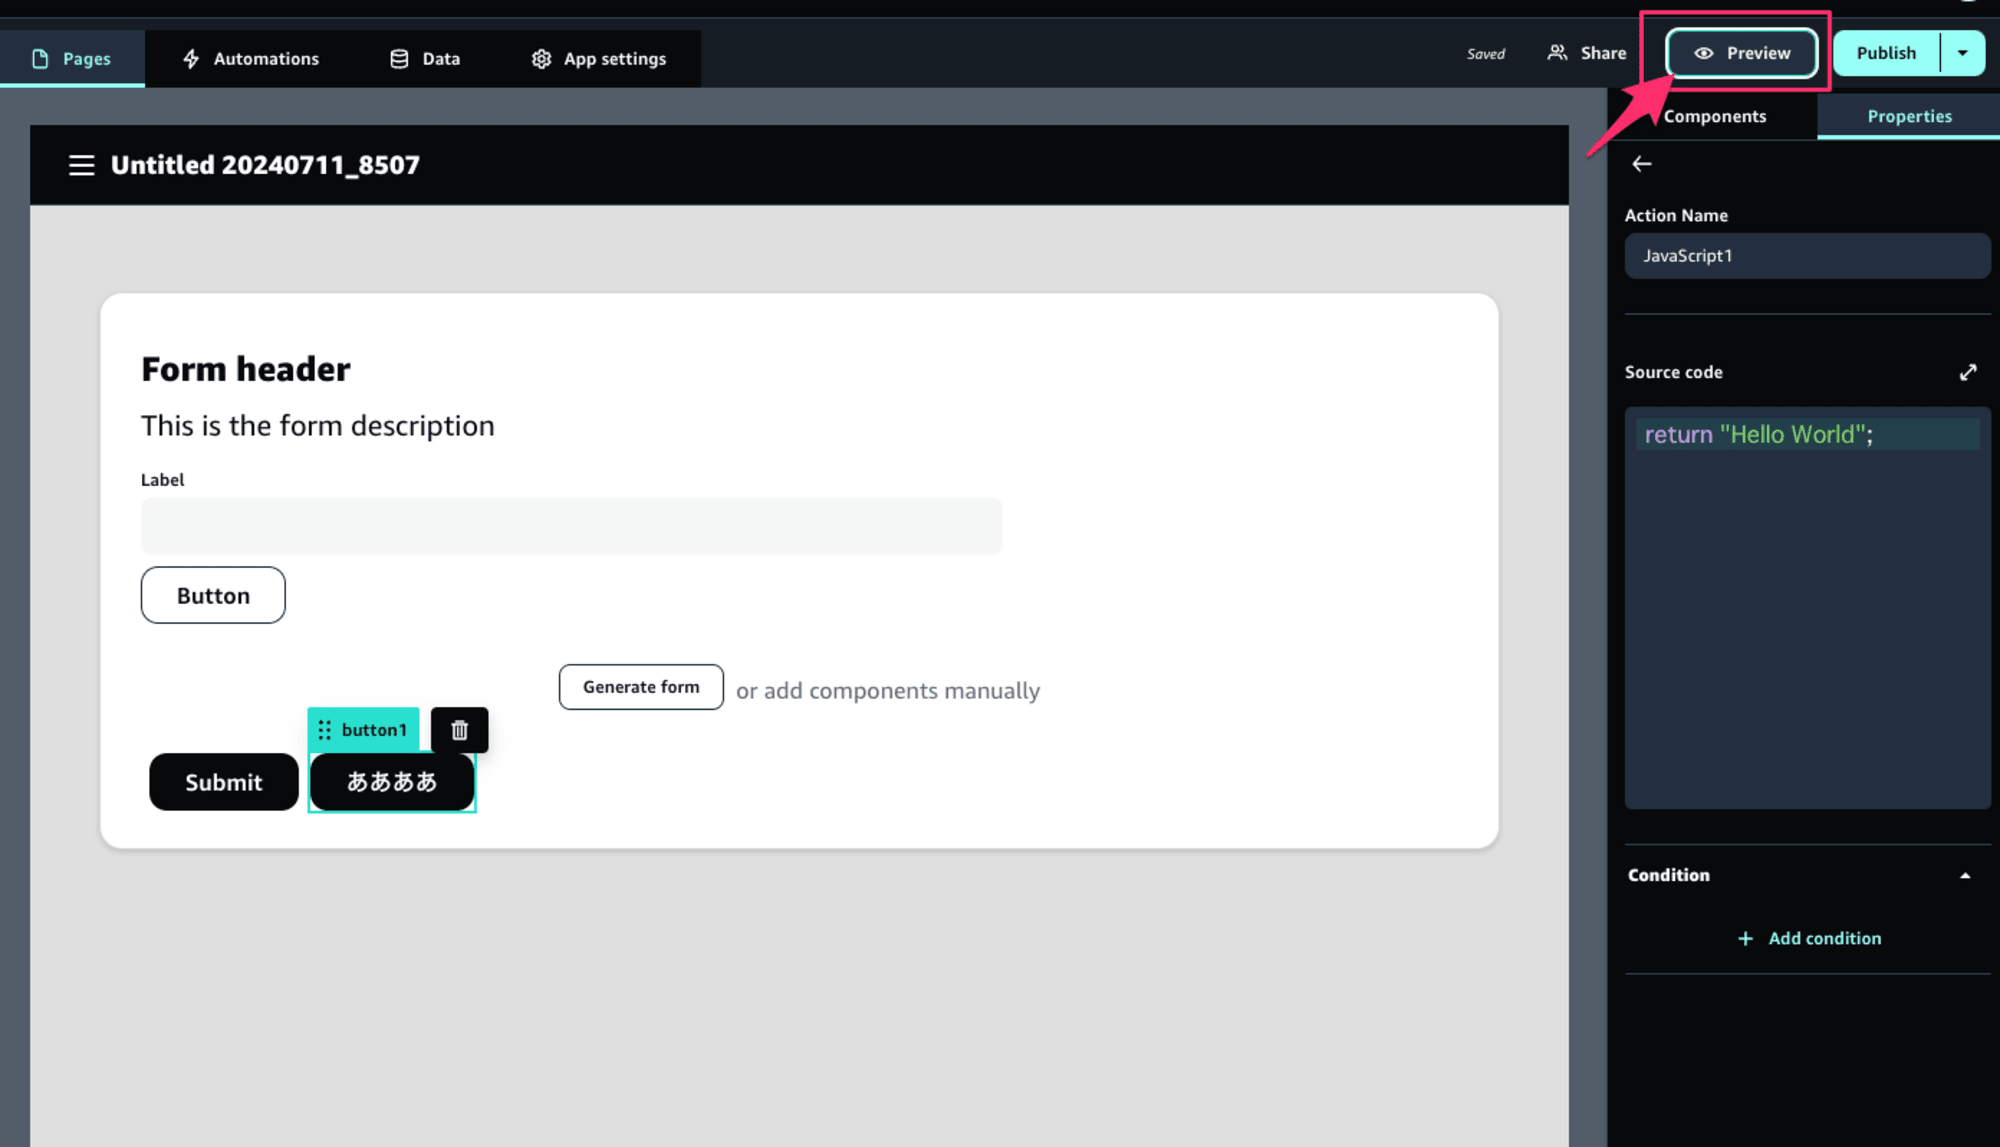Select the Form header text
2000x1147 pixels.
(246, 369)
